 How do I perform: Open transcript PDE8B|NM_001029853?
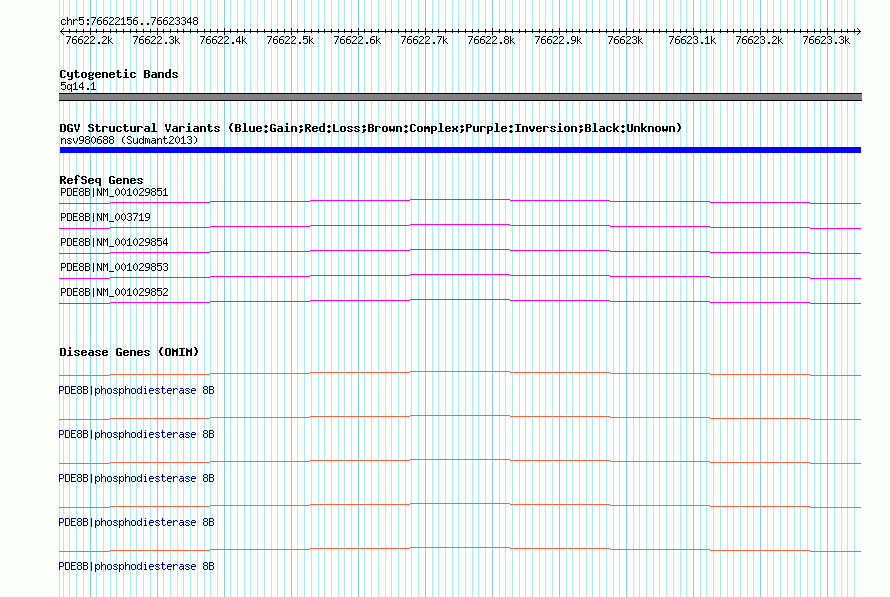pyautogui.click(x=114, y=267)
